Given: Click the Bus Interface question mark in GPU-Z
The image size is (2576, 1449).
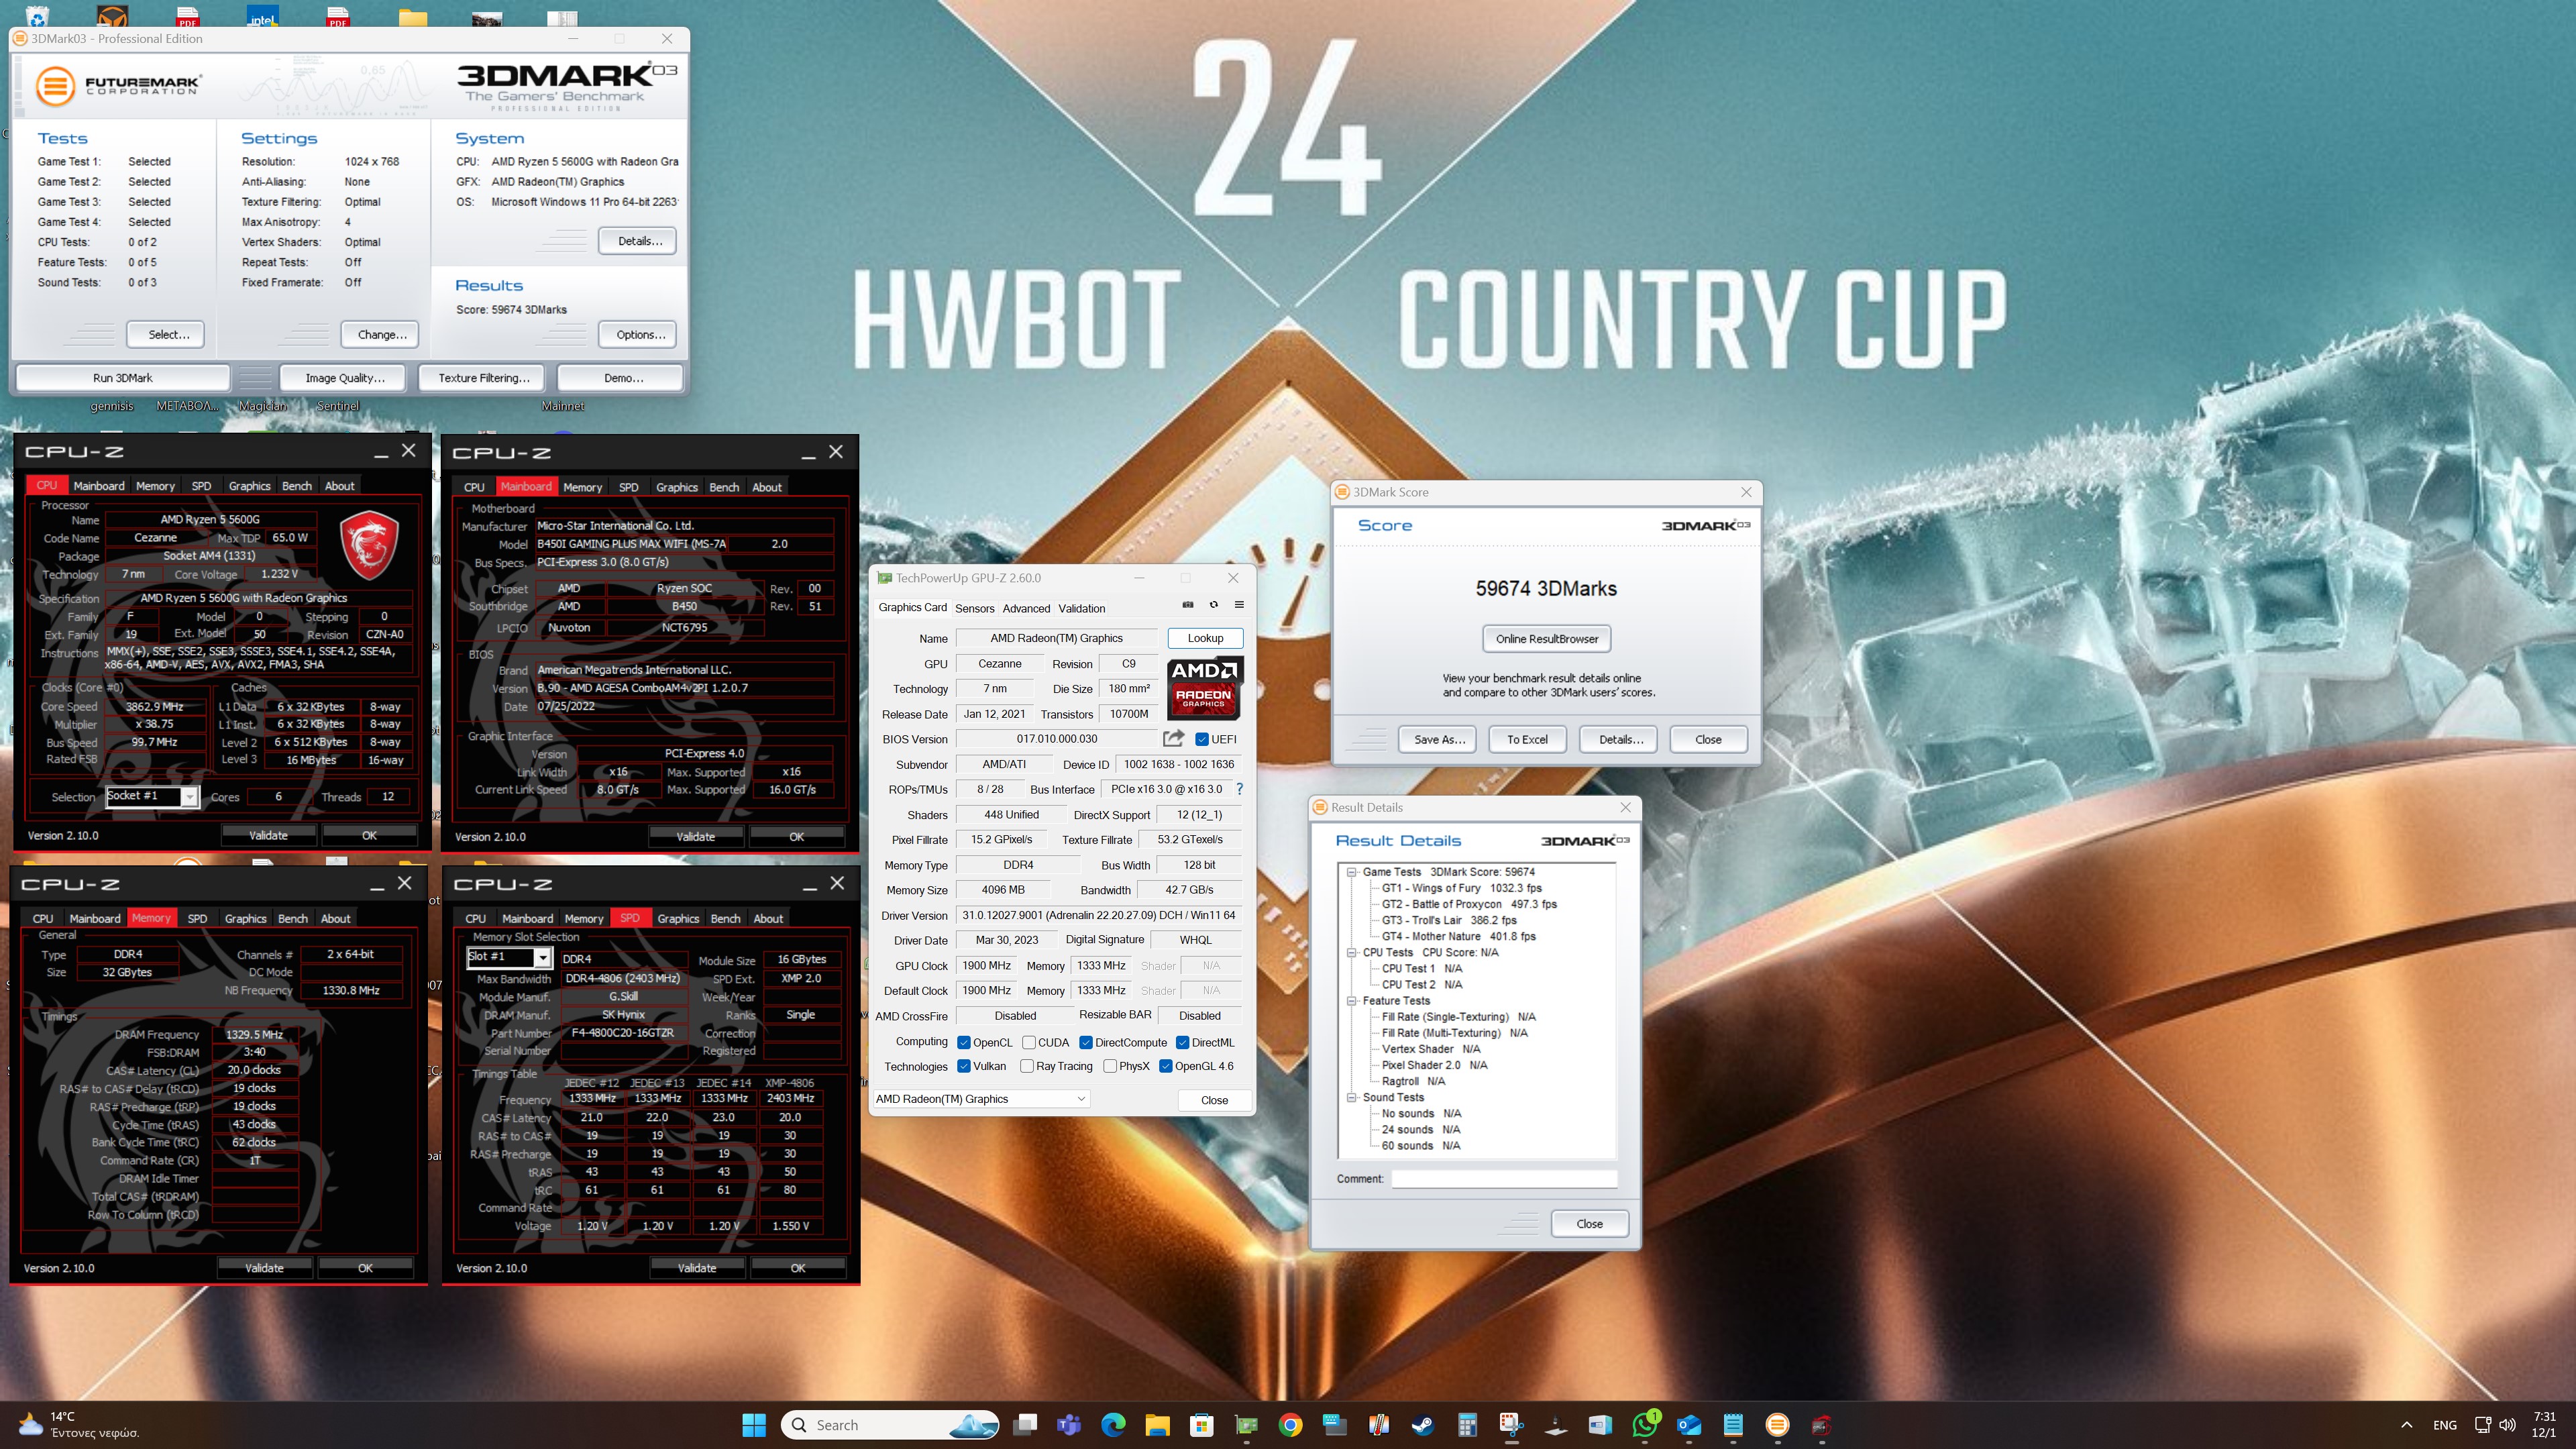Looking at the screenshot, I should click(x=1240, y=789).
